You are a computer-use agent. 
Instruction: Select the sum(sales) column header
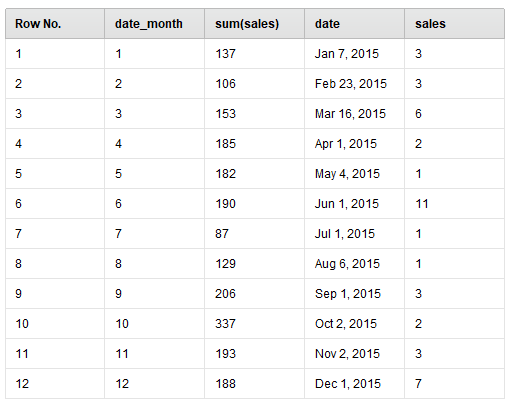click(254, 24)
